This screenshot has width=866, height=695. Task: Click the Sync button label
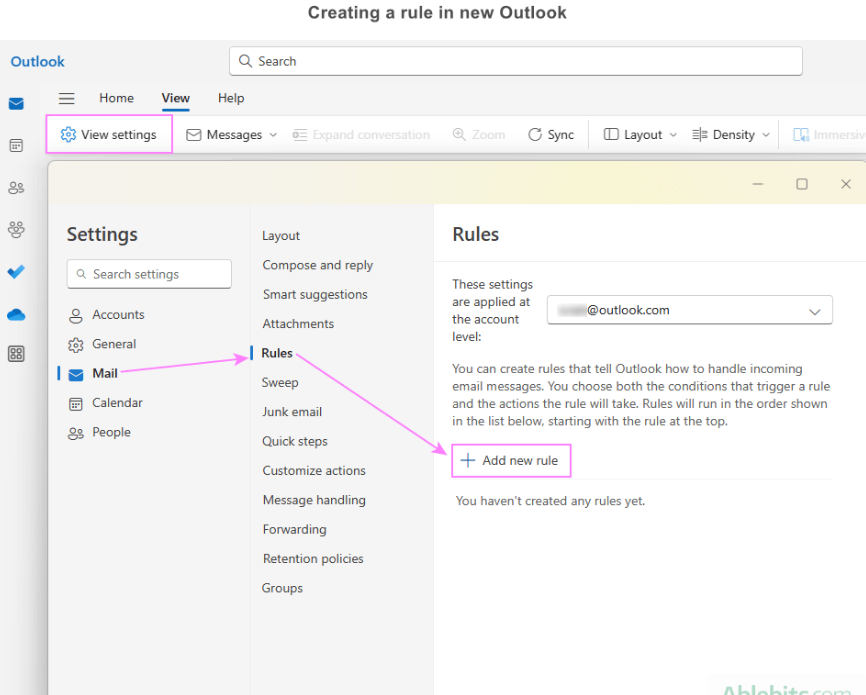561,135
